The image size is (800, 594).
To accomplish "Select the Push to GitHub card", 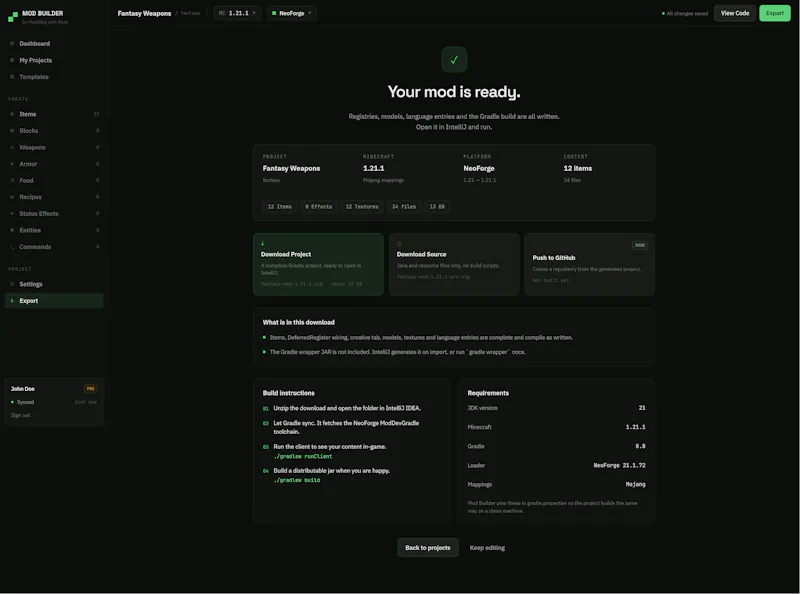I will click(590, 264).
